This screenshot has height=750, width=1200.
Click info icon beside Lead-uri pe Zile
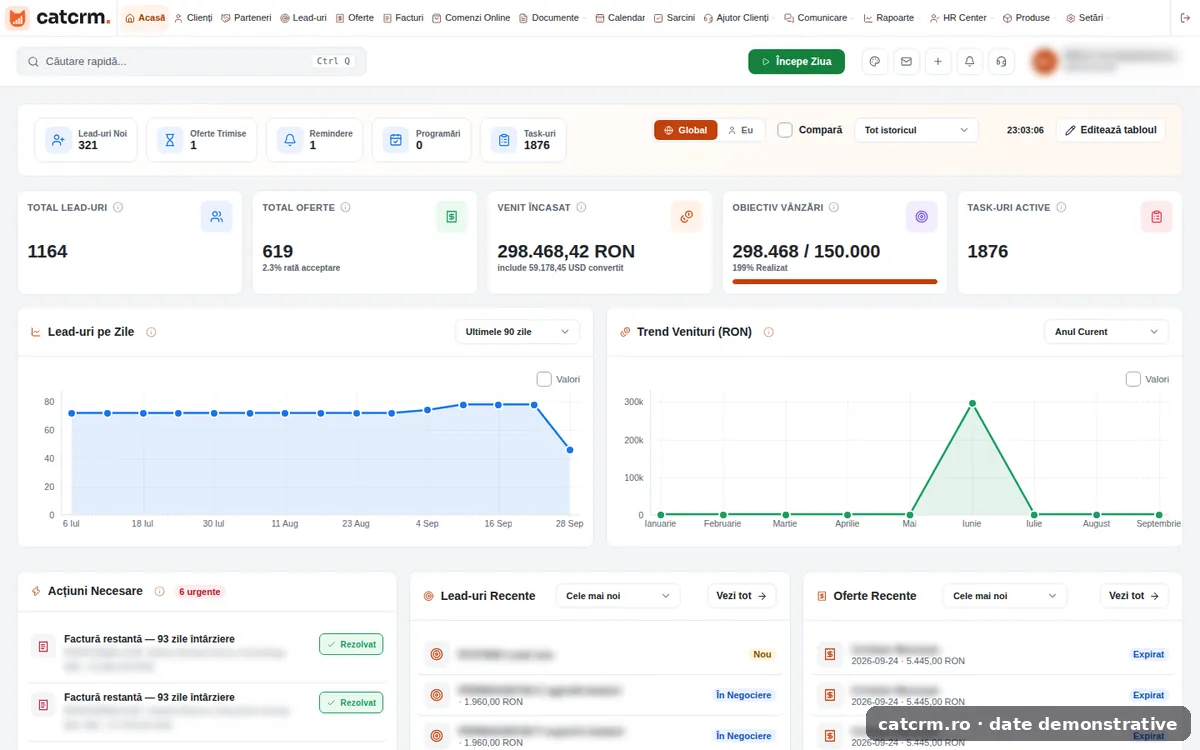click(x=151, y=332)
